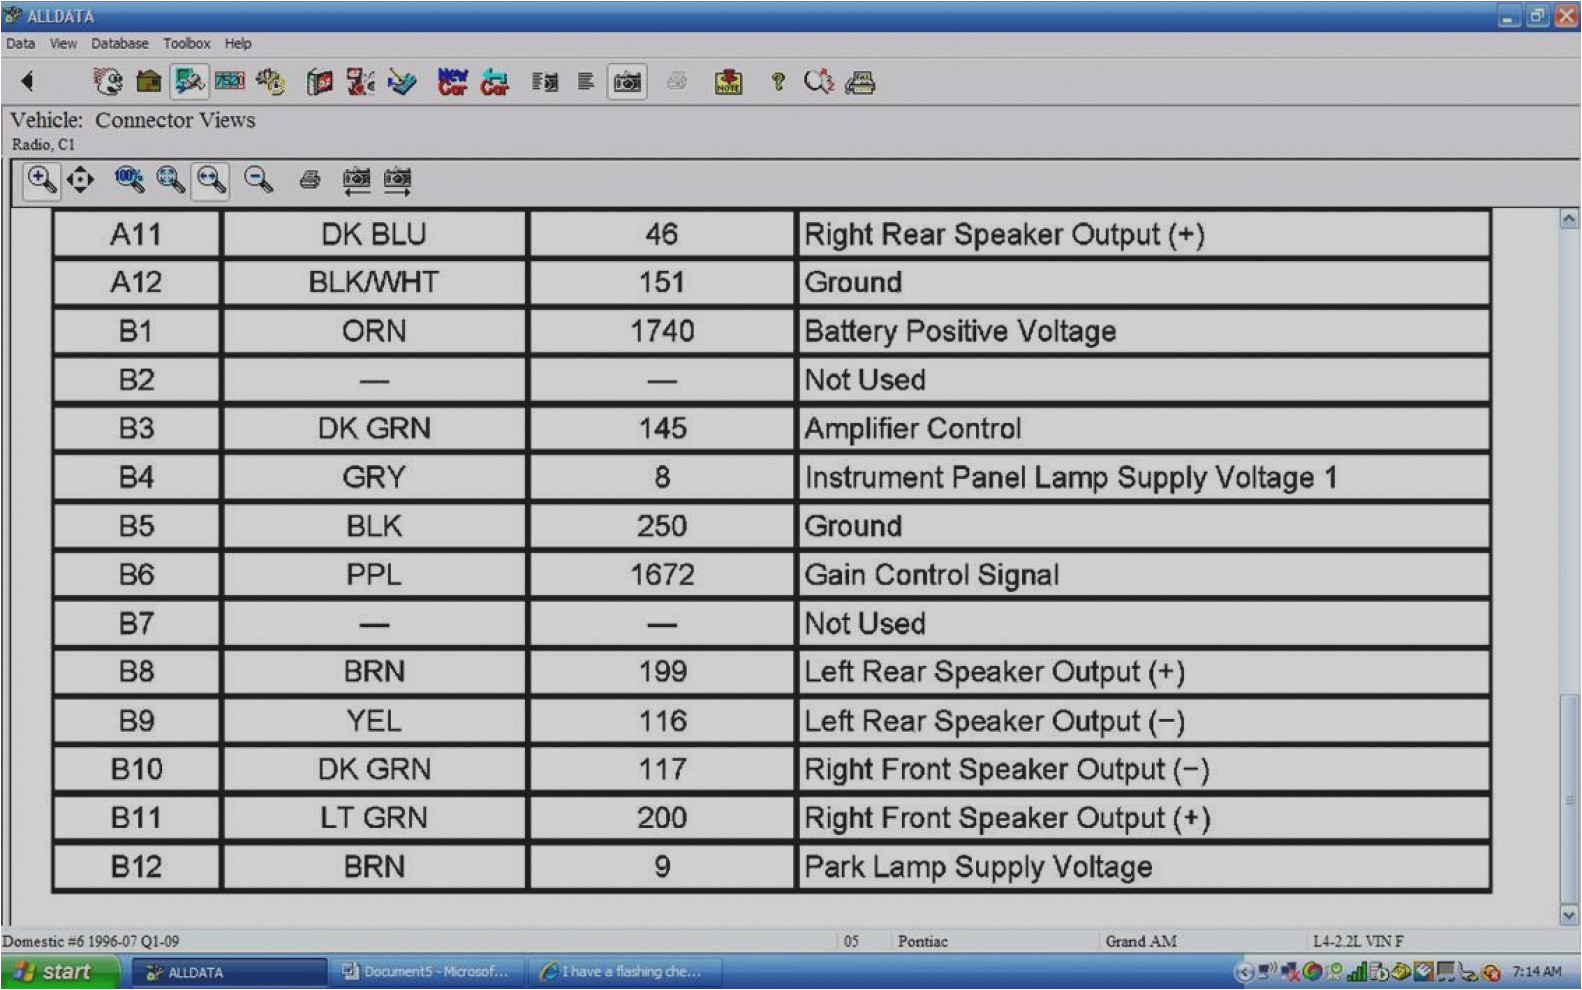
Task: Click the scrollbar up arrow
Action: click(1568, 219)
